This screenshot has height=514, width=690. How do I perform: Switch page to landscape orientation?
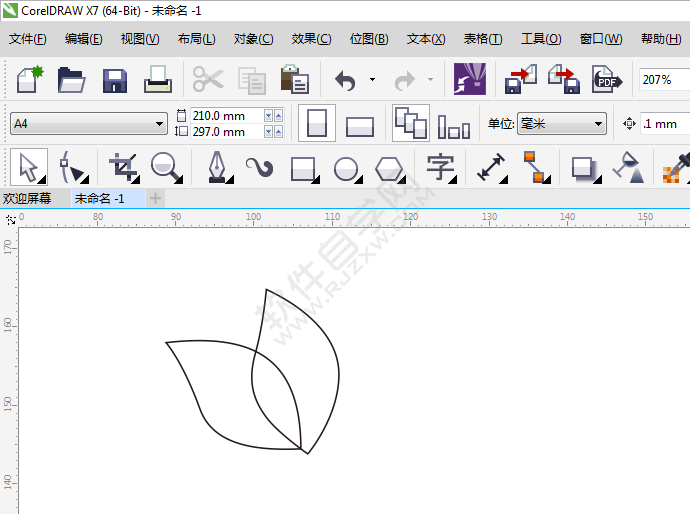click(x=360, y=125)
